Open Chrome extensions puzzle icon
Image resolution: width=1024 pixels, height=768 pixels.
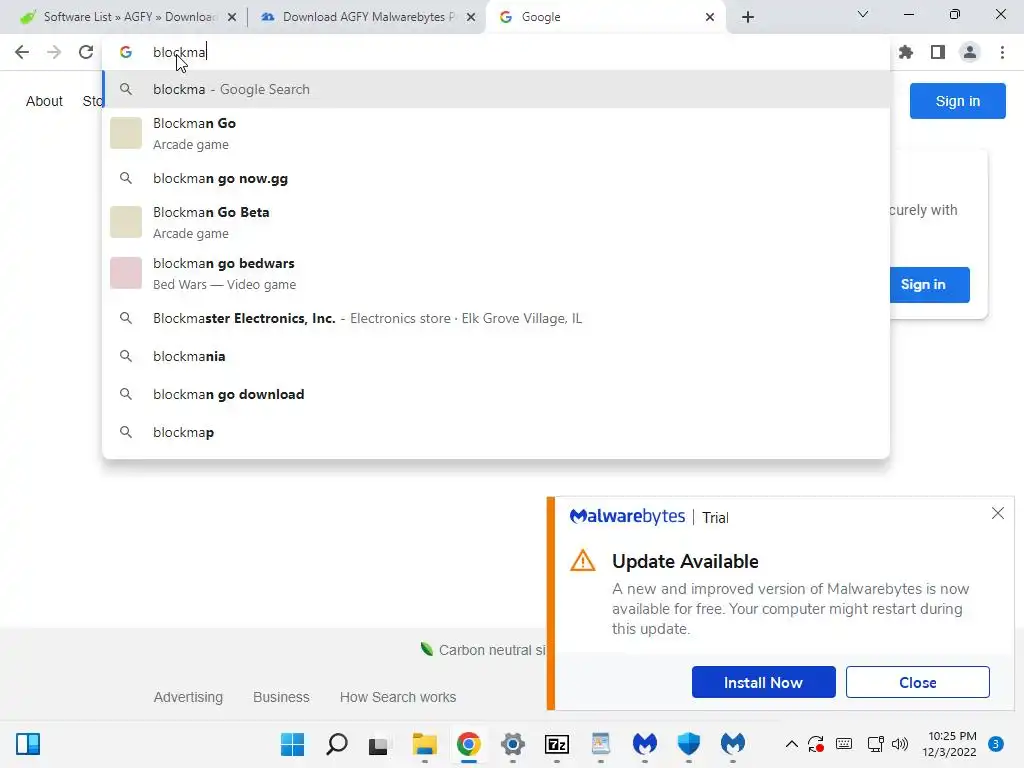point(906,52)
